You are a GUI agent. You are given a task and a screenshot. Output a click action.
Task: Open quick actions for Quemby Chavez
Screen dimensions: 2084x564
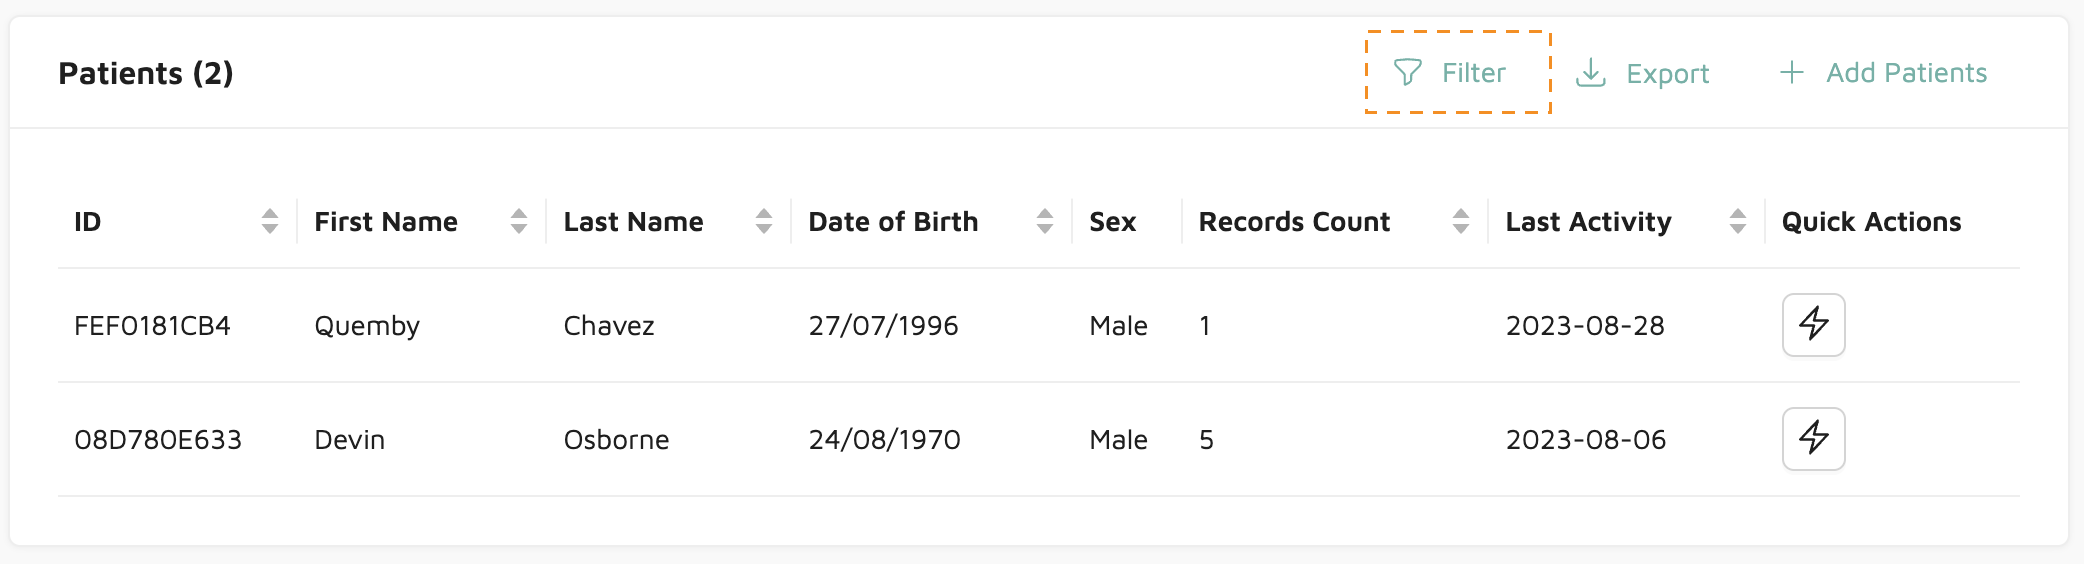tap(1813, 325)
